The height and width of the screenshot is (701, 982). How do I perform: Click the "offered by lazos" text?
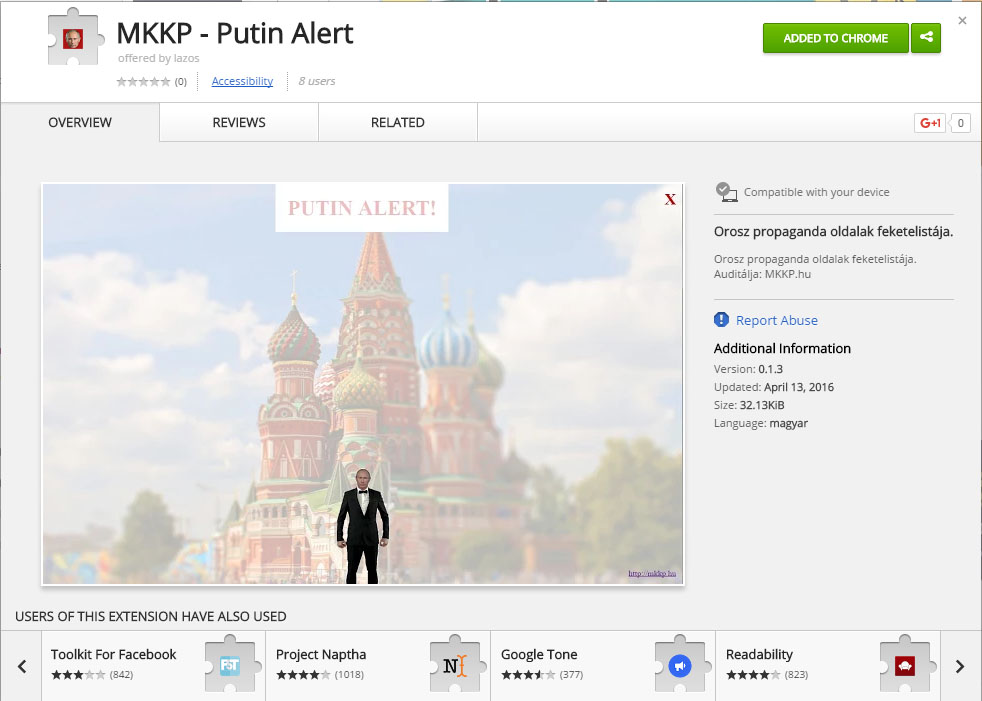158,58
